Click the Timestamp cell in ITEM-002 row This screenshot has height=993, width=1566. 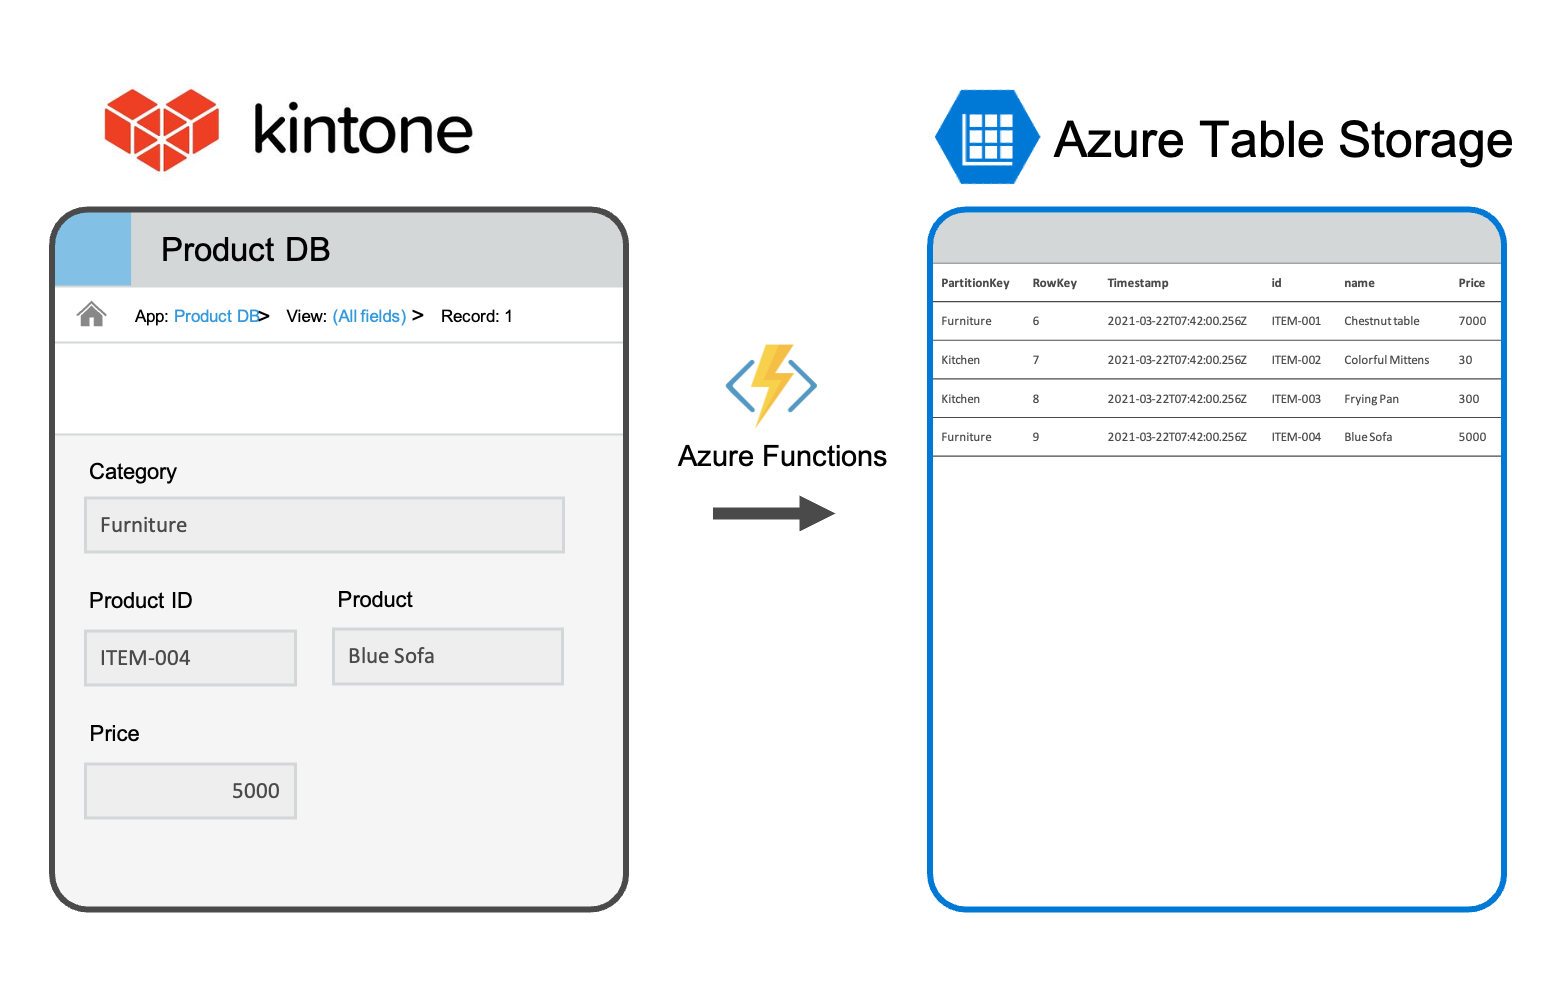click(1177, 360)
